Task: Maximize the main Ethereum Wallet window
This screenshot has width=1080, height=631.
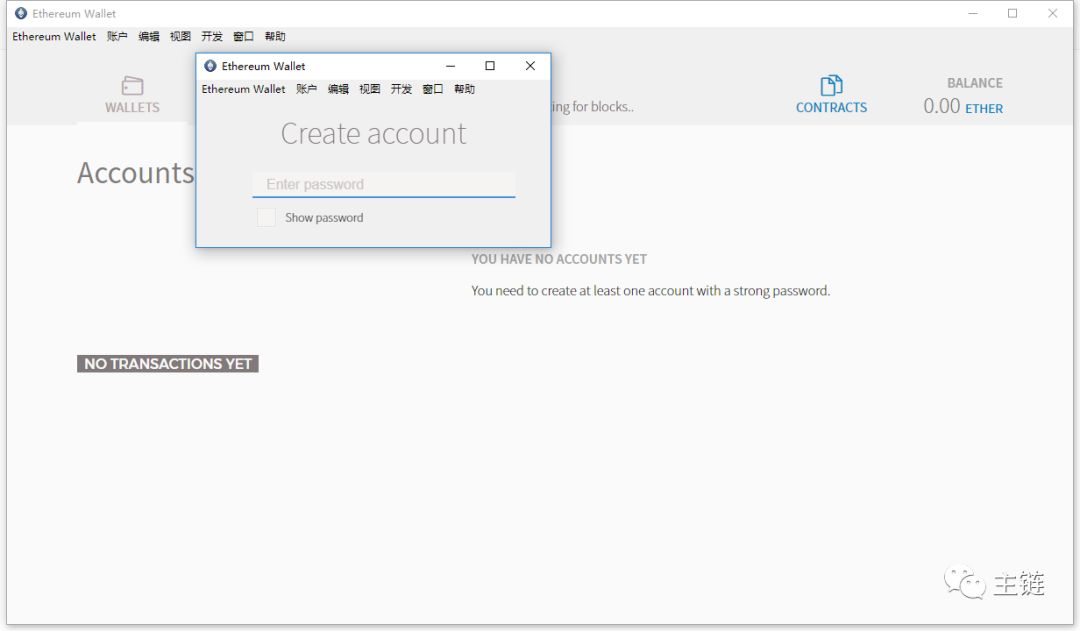Action: click(x=1012, y=13)
